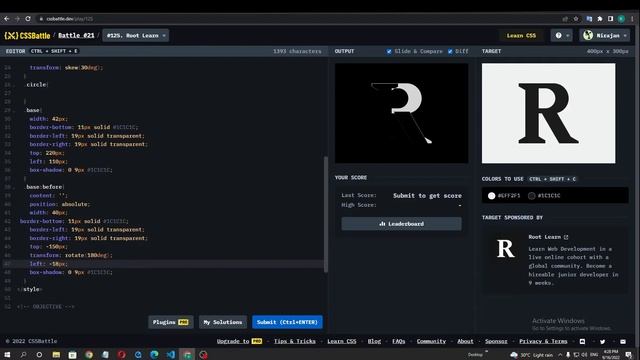Click the code line 'transform: skew(30deg);'
Viewport: 640px width, 360px height.
tap(66, 68)
